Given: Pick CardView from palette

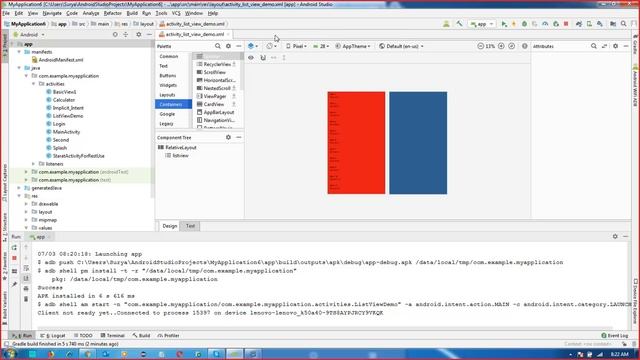Looking at the screenshot, I should 214,104.
